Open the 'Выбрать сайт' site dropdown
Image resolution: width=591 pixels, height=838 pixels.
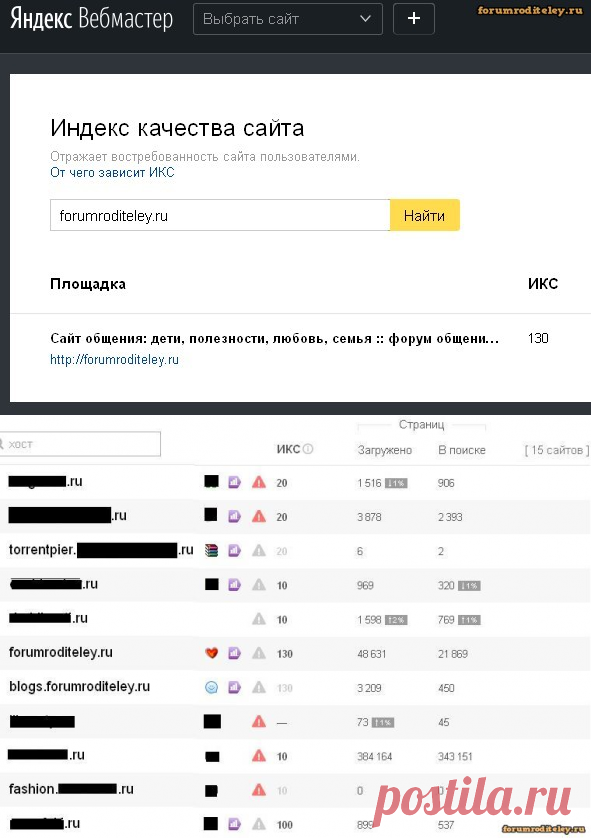click(x=287, y=19)
